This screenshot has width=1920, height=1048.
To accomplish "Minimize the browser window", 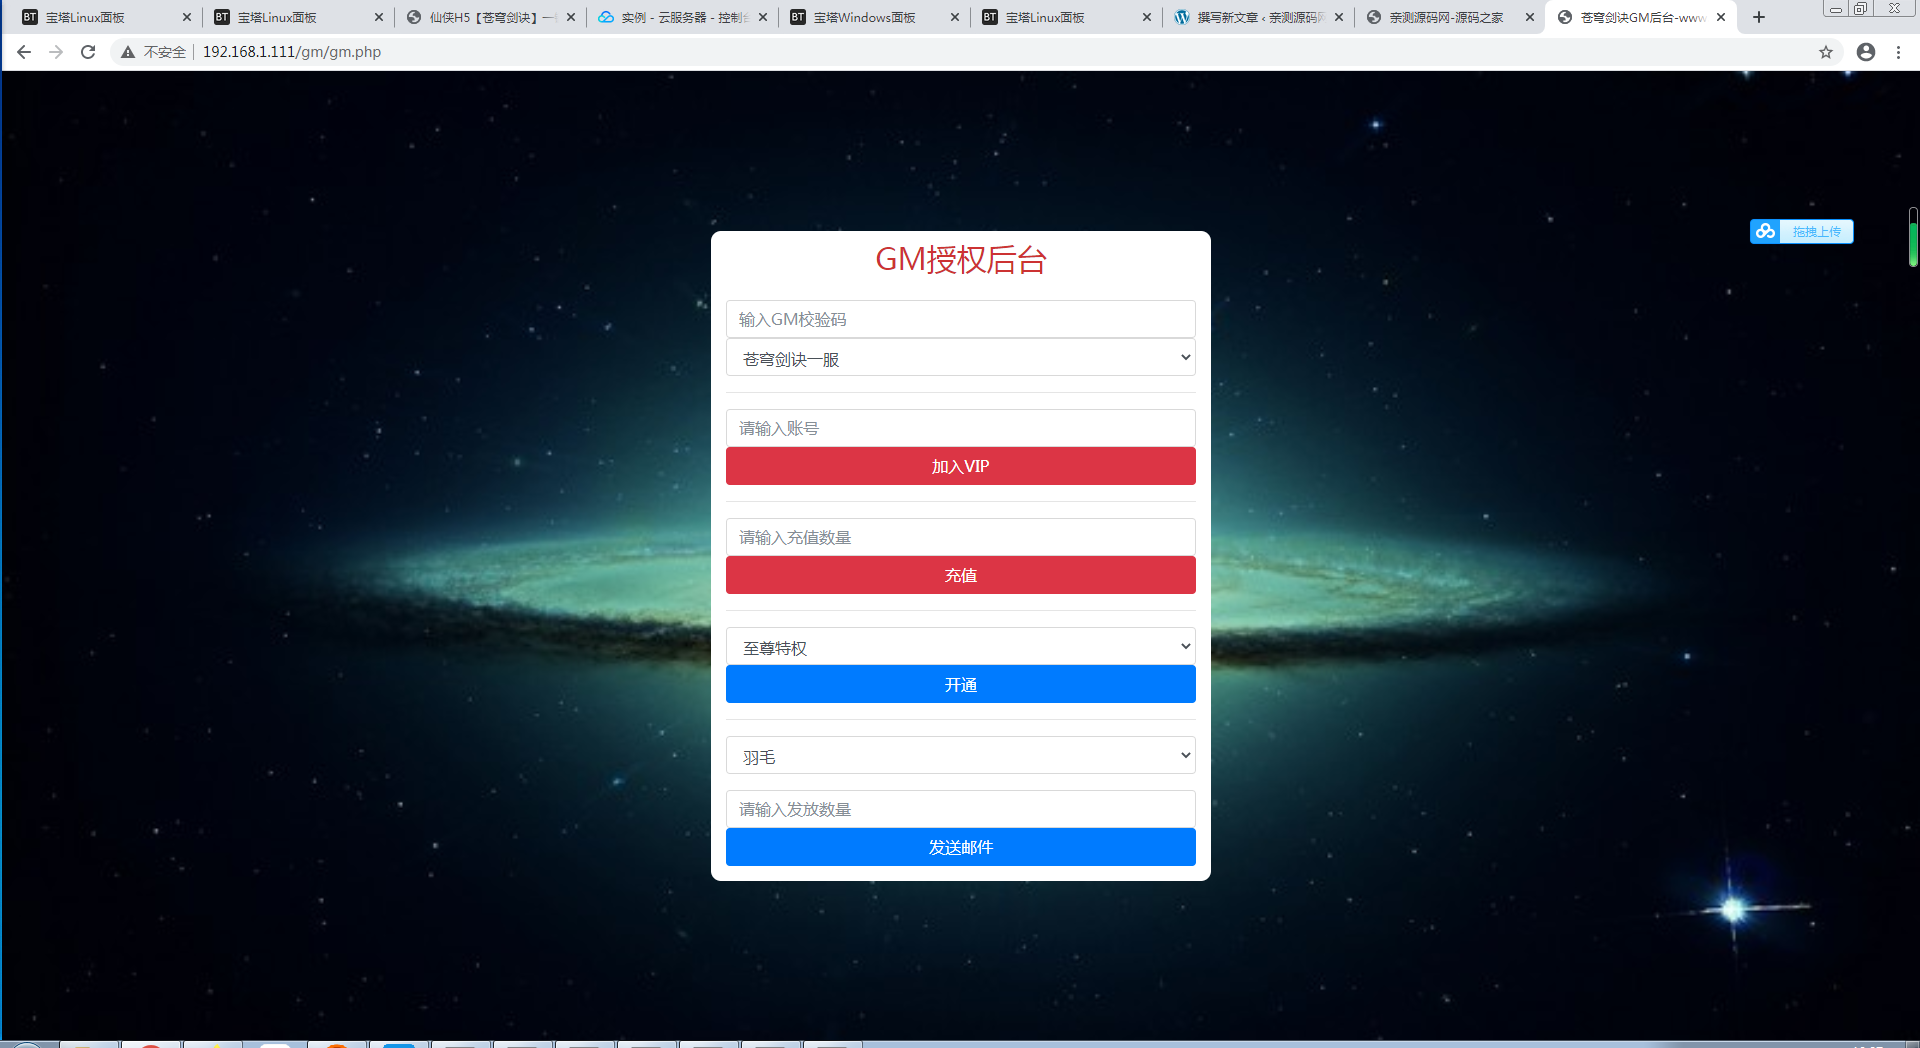I will pyautogui.click(x=1836, y=9).
